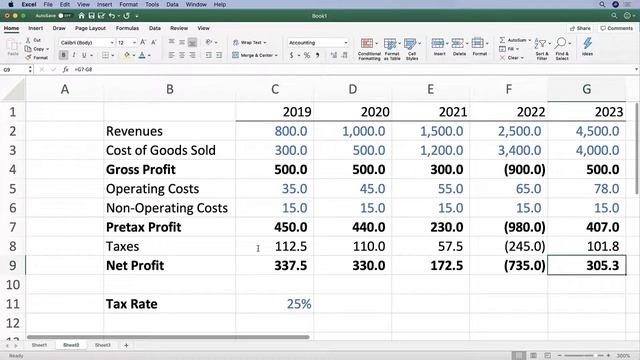This screenshot has height=360, width=640.
Task: Click the fx insert function icon
Action: click(x=65, y=70)
